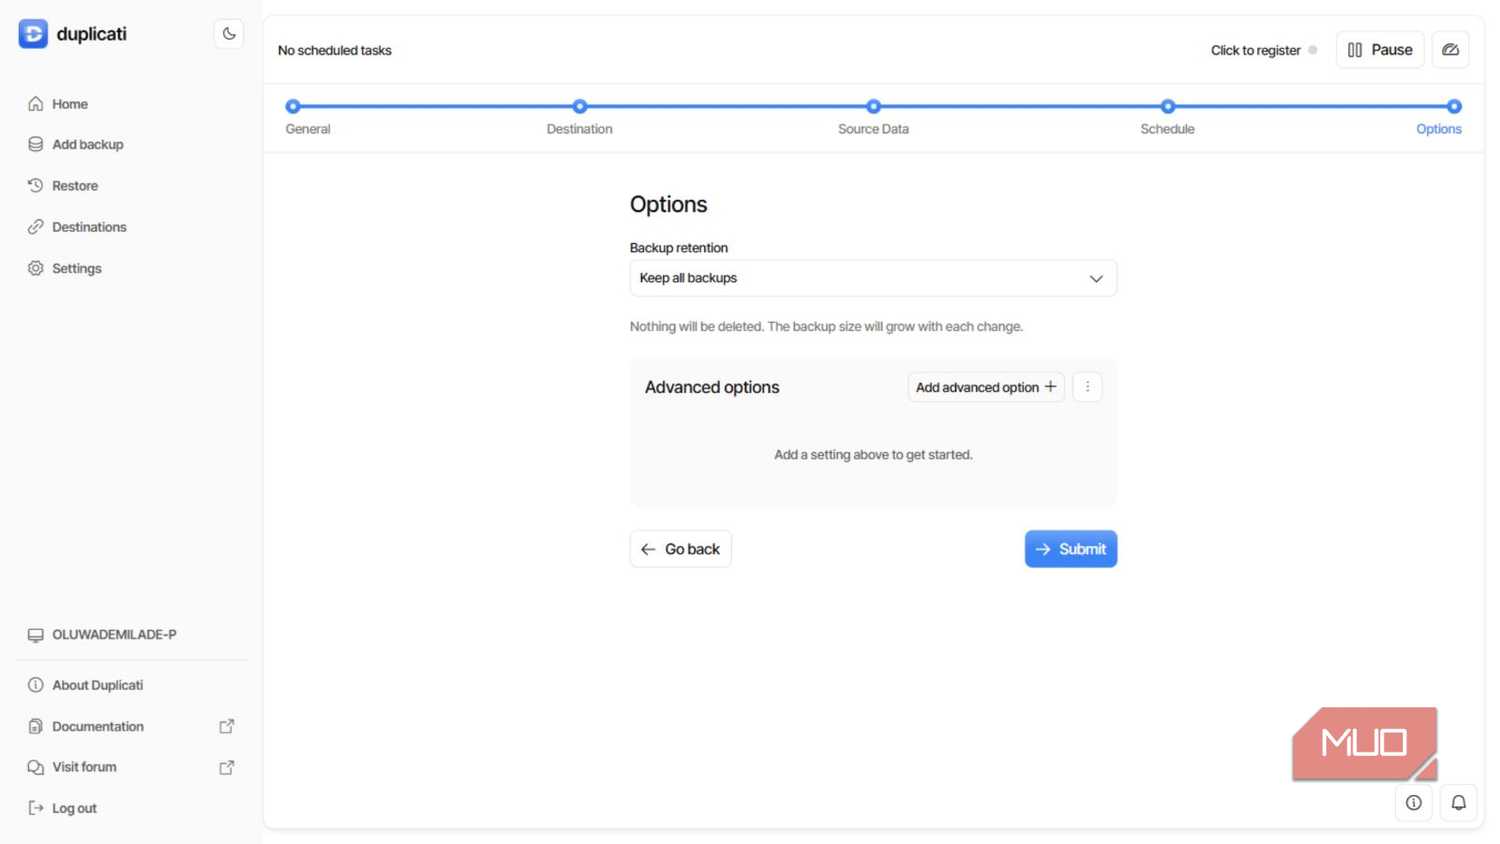Click the Home house icon
Viewport: 1500px width, 844px height.
coord(36,104)
